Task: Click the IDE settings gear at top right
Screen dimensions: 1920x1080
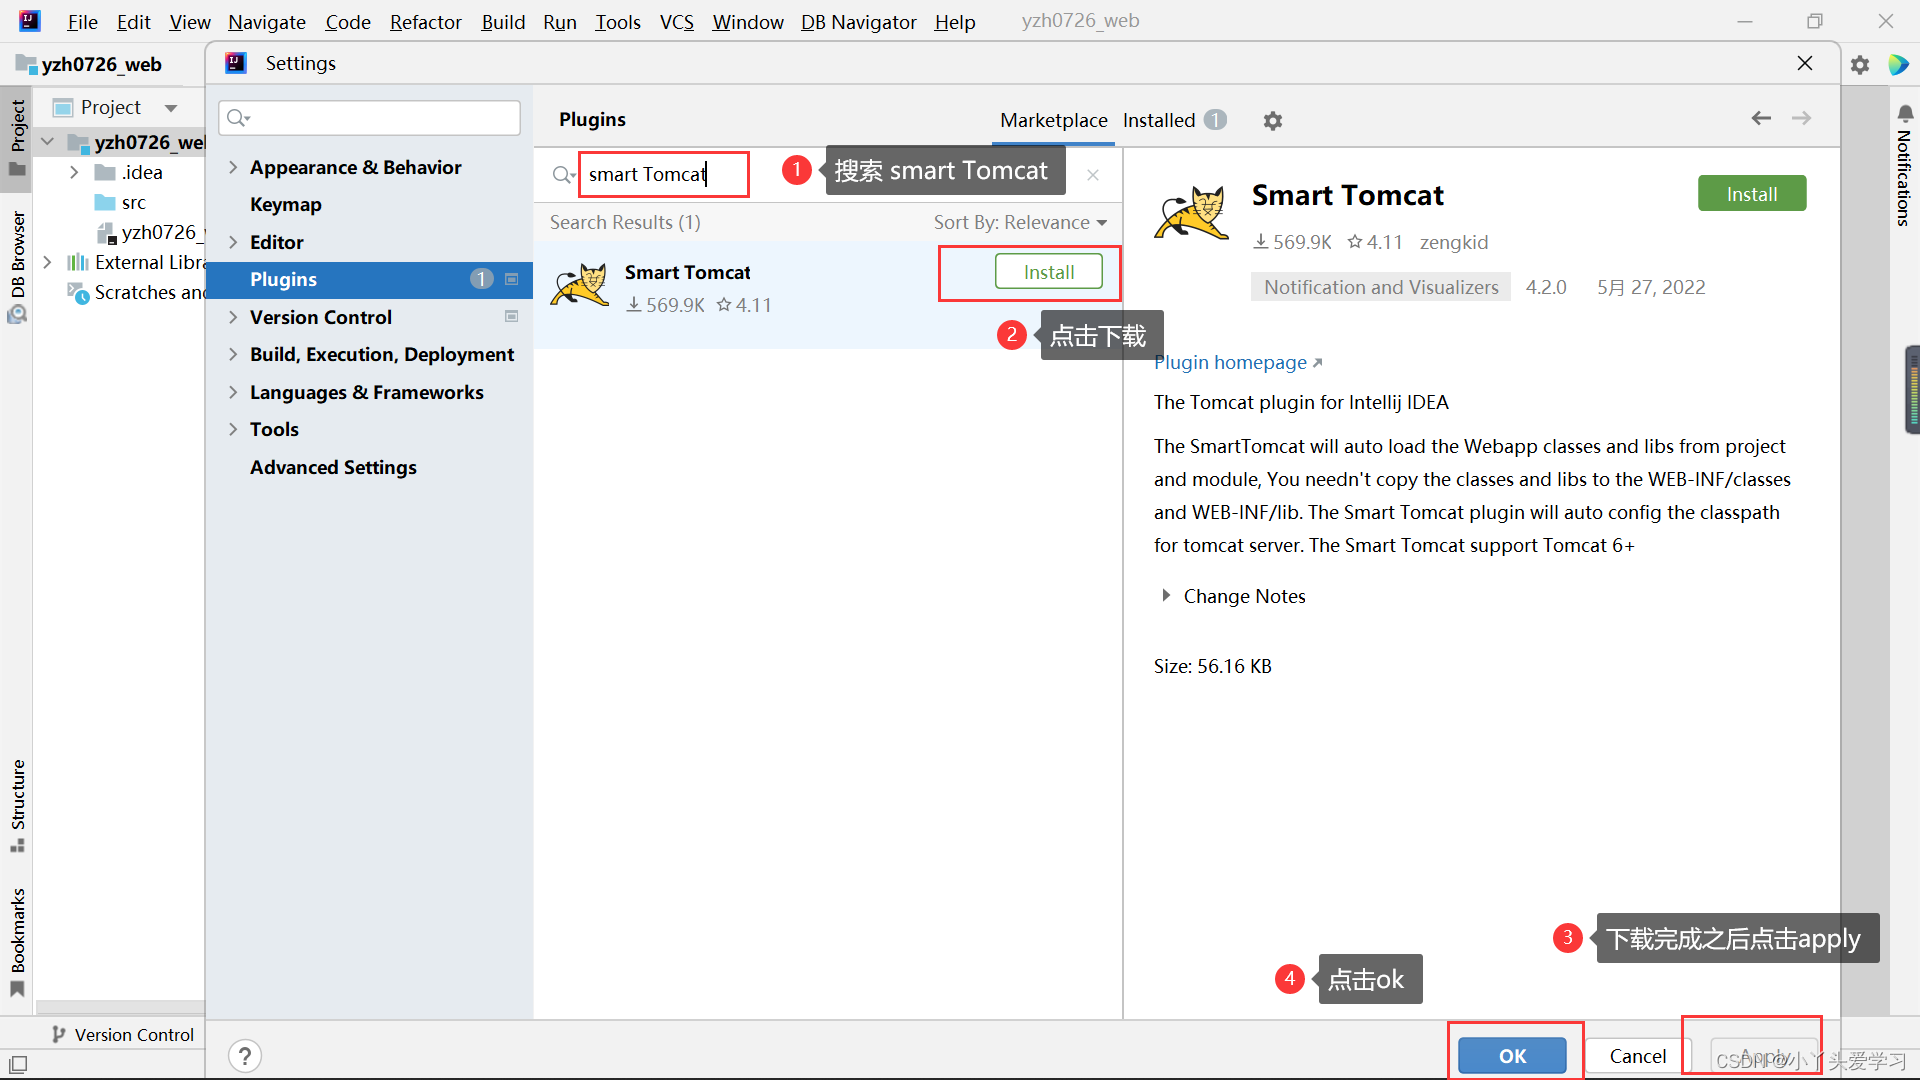Action: (1860, 65)
